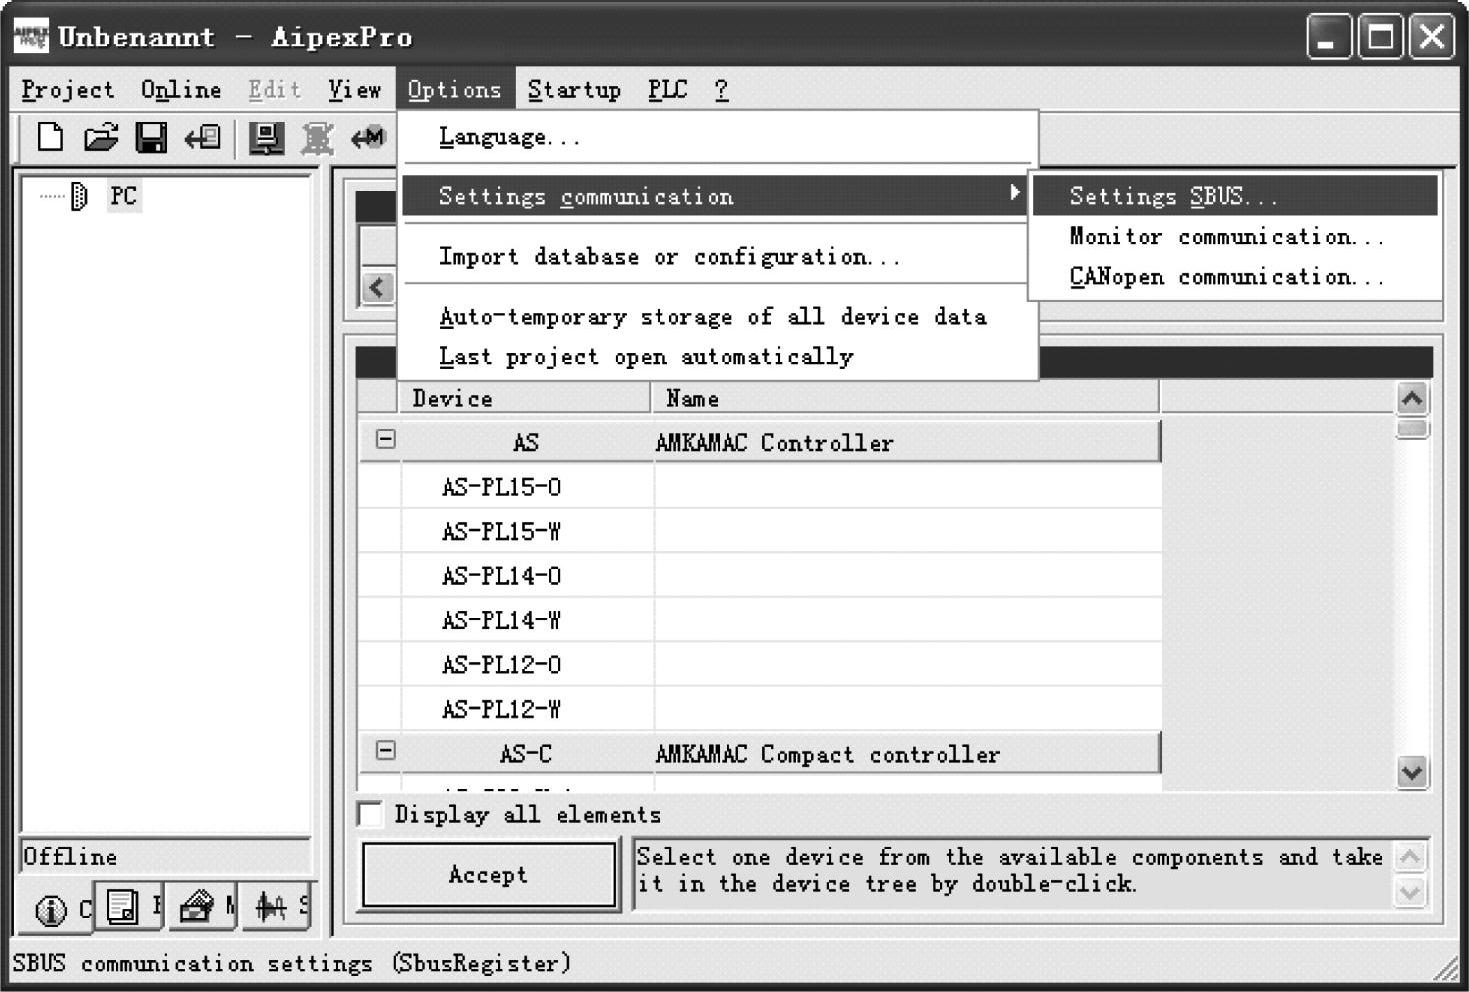1469x992 pixels.
Task: Close the AipexPro window
Action: [x=1432, y=38]
